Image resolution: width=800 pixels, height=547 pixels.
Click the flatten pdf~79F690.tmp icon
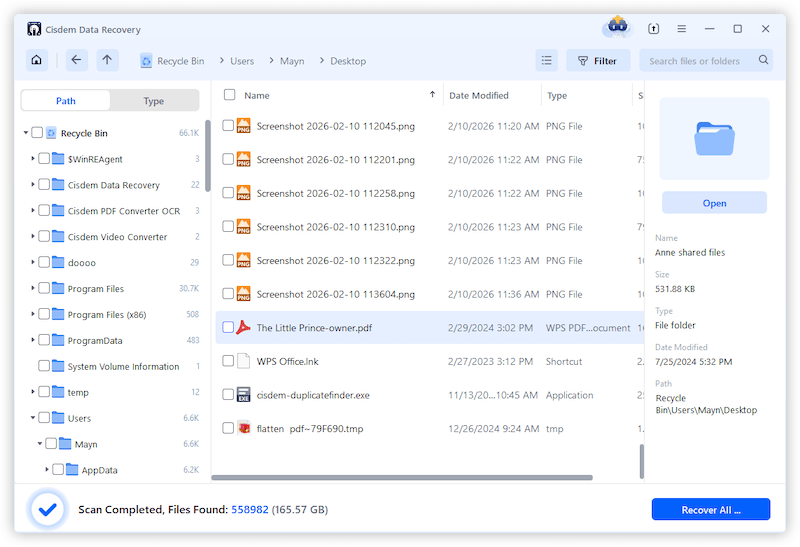pos(244,428)
